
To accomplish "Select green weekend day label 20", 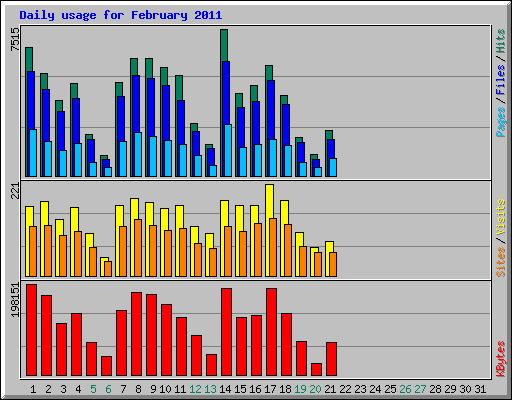I will click(315, 389).
